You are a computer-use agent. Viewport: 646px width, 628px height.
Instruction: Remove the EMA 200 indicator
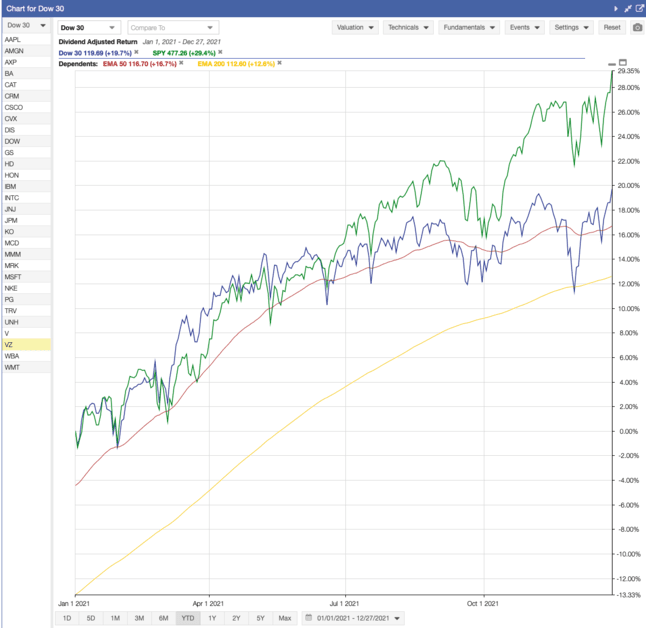[280, 63]
